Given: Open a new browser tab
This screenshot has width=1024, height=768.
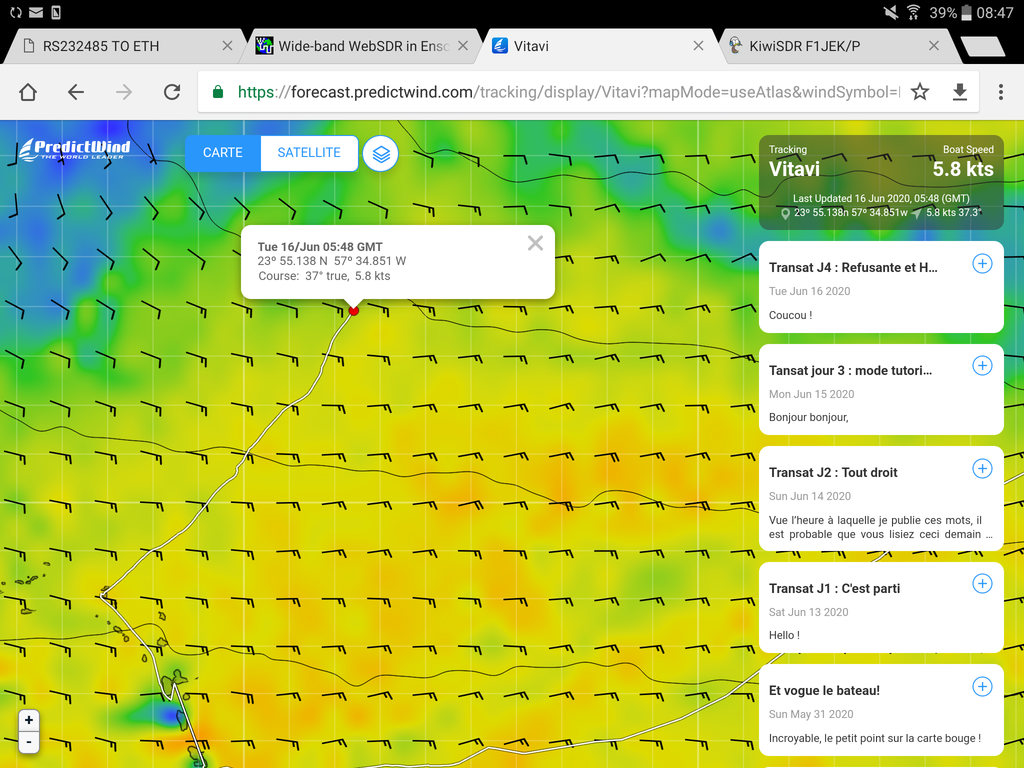Looking at the screenshot, I should click(x=982, y=46).
